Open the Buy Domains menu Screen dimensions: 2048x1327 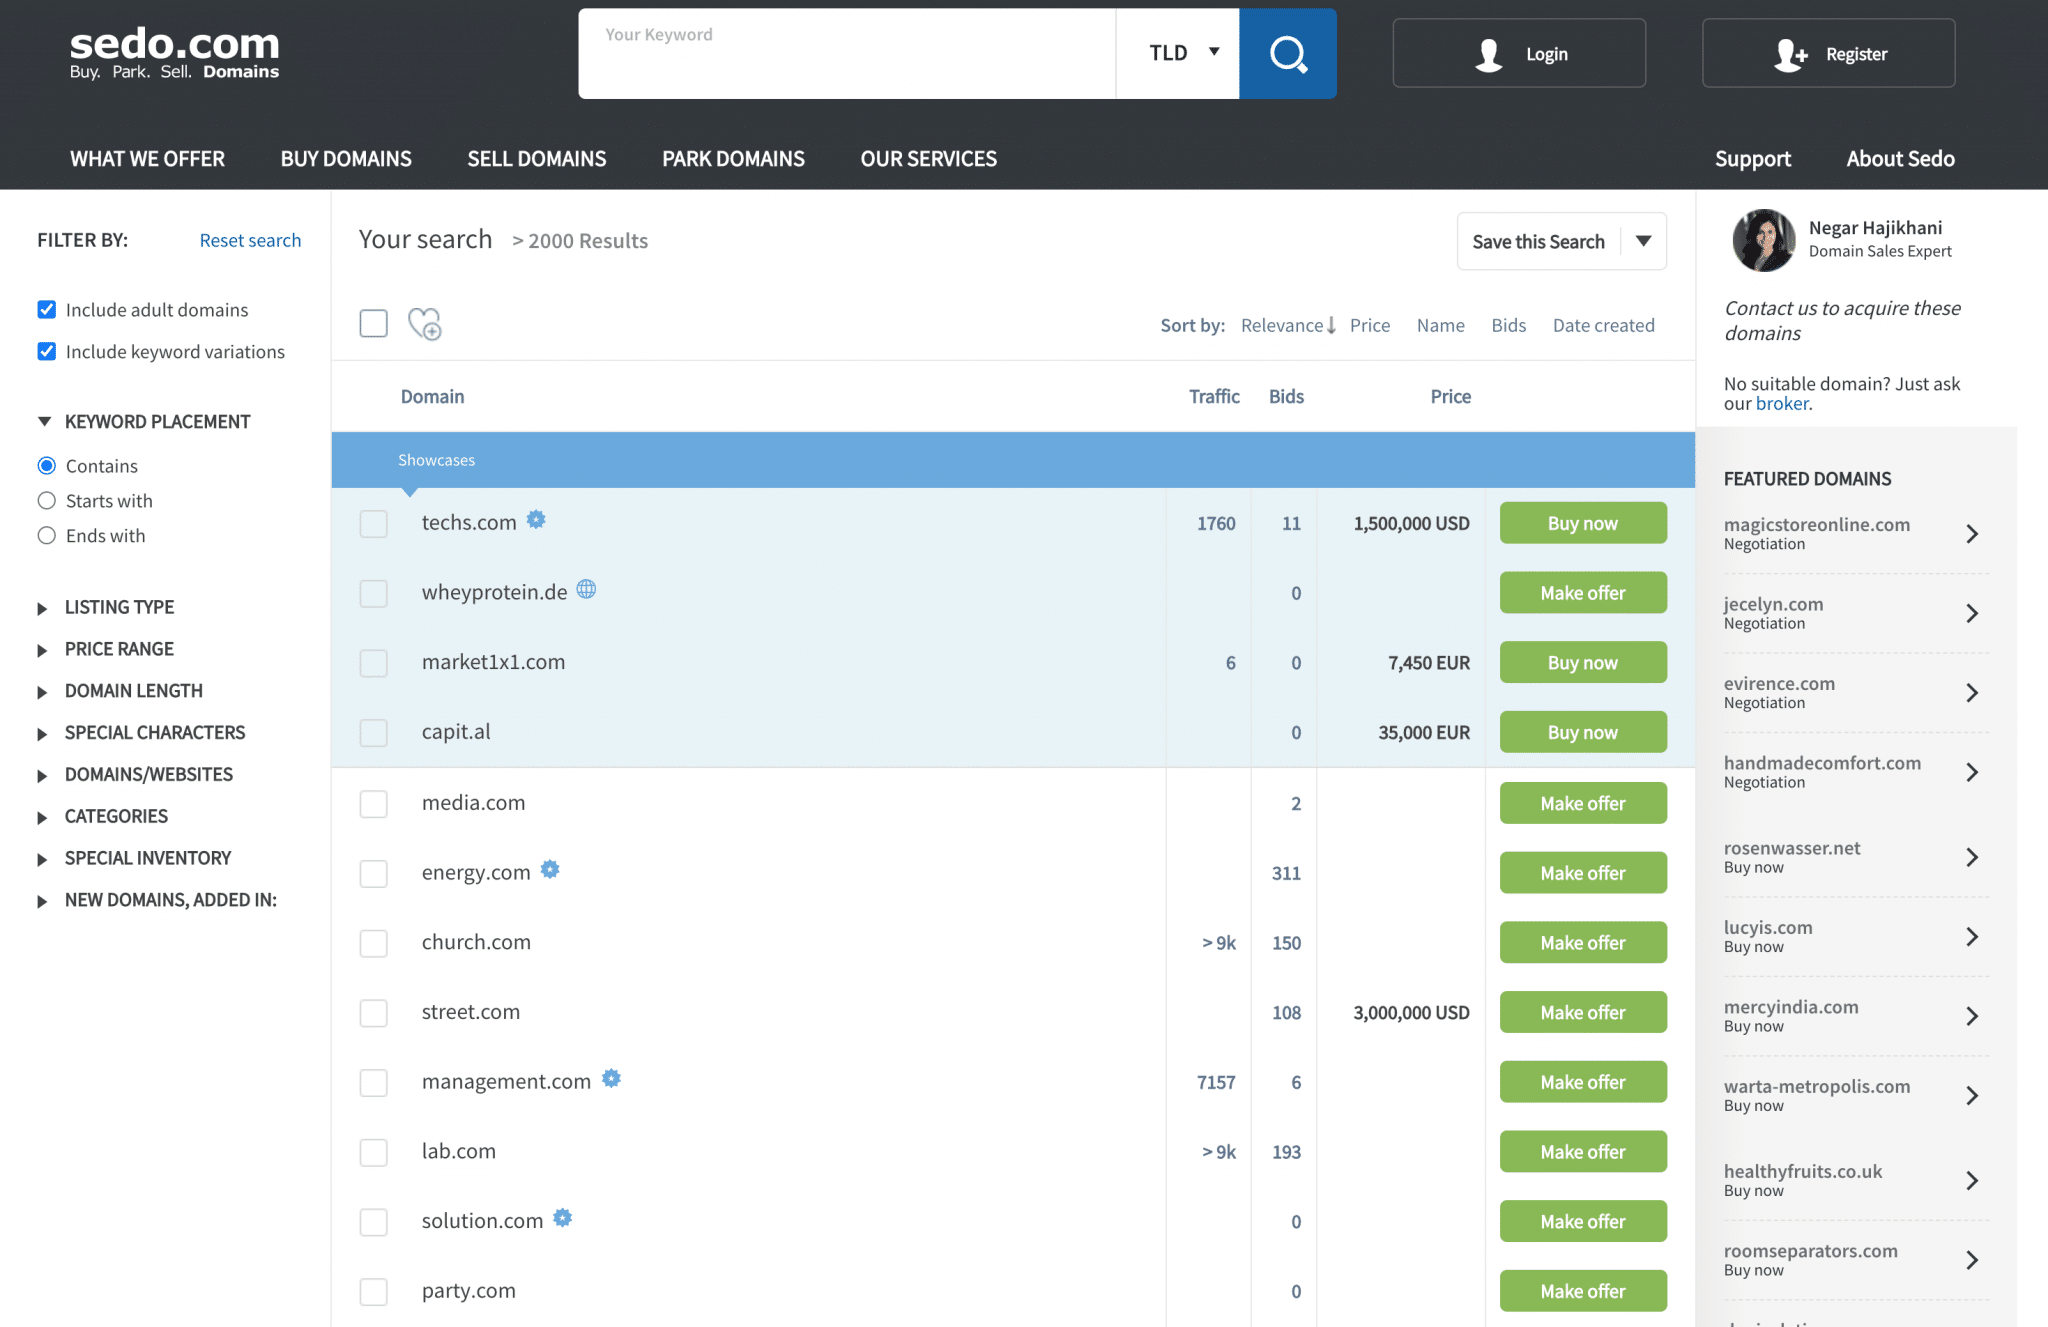pyautogui.click(x=346, y=159)
